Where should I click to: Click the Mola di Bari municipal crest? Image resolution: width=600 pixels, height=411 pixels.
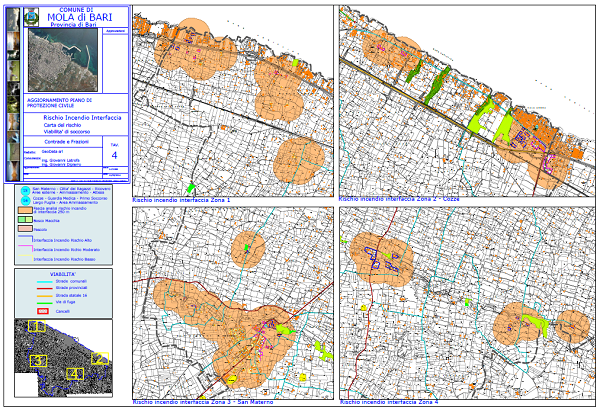tap(33, 16)
